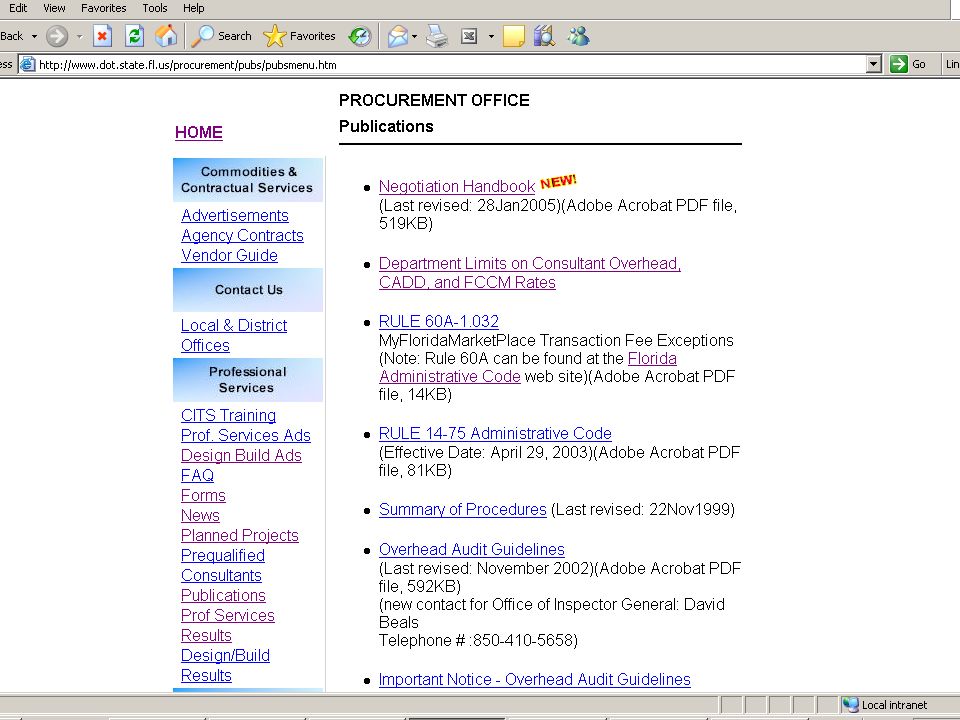The height and width of the screenshot is (720, 960).
Task: Go to Prof. Services Ads link
Action: (x=246, y=435)
